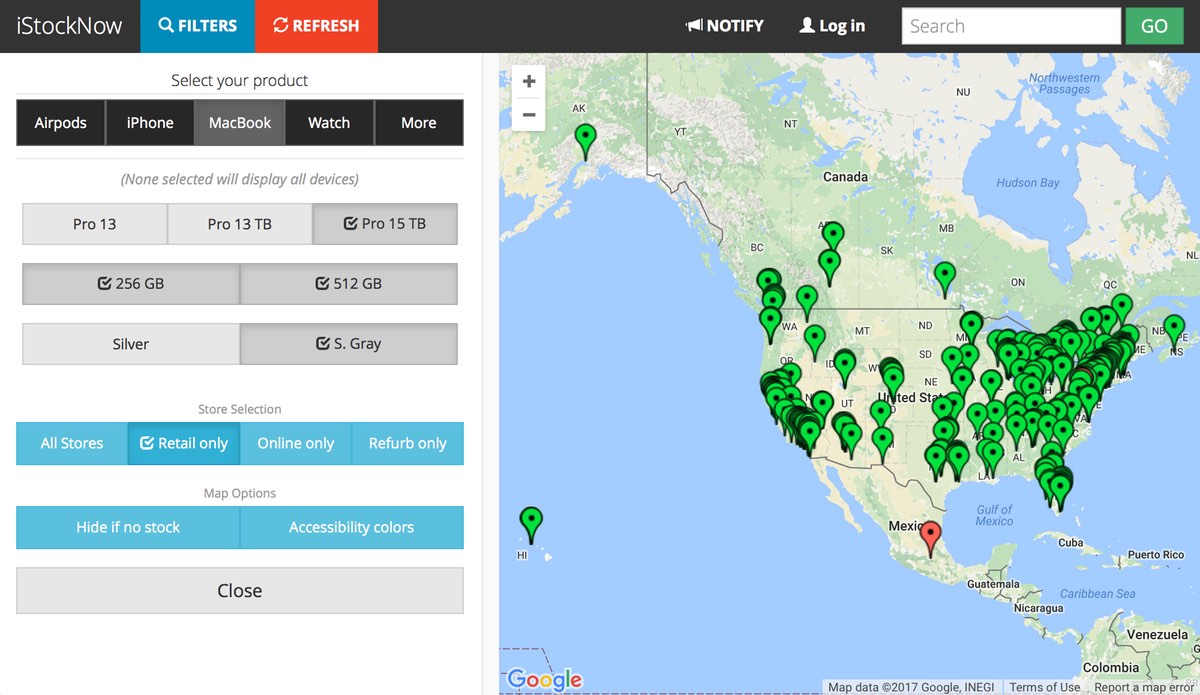
Task: Open the NOTIFY option
Action: click(725, 26)
